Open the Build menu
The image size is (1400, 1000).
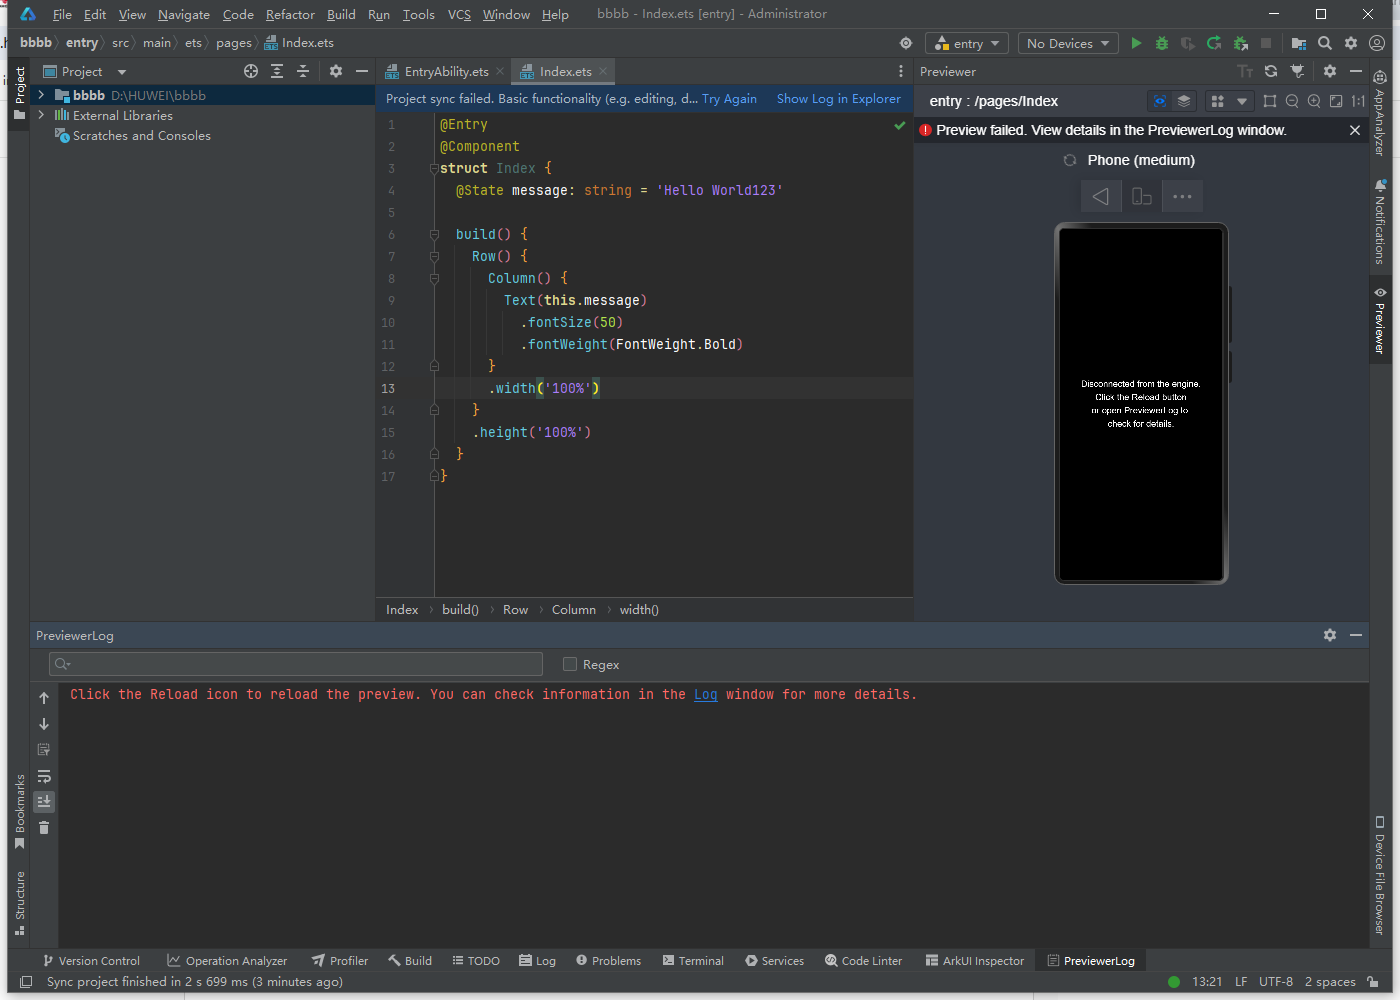(341, 14)
